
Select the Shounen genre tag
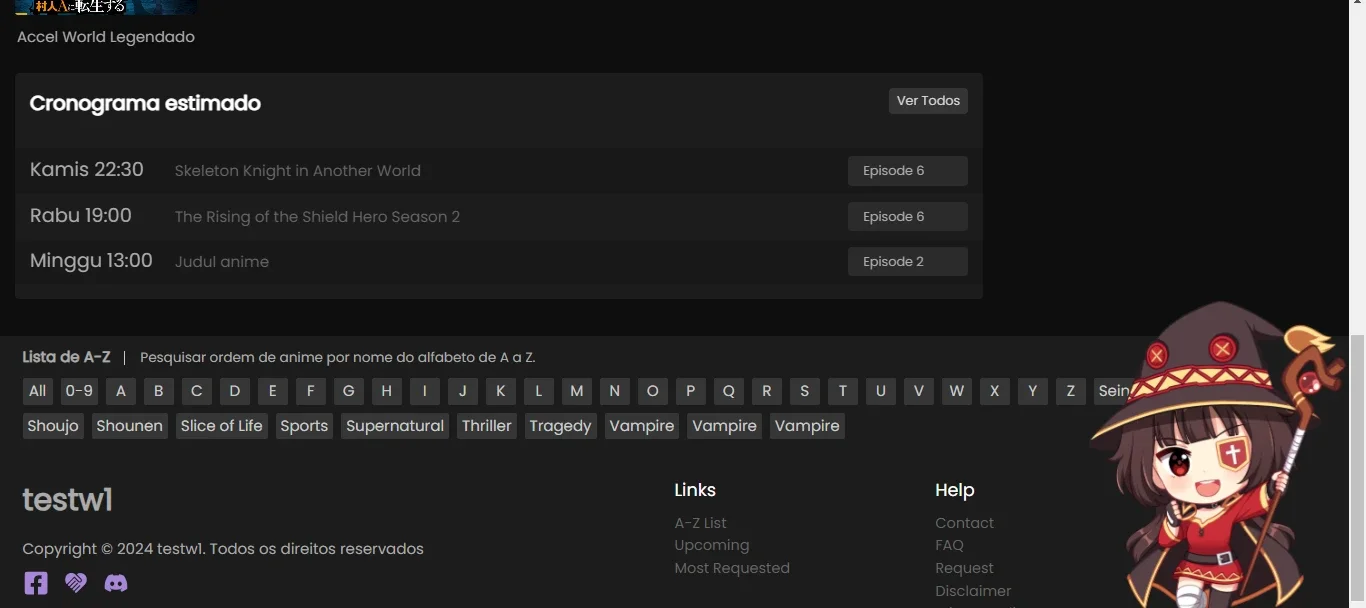(129, 426)
